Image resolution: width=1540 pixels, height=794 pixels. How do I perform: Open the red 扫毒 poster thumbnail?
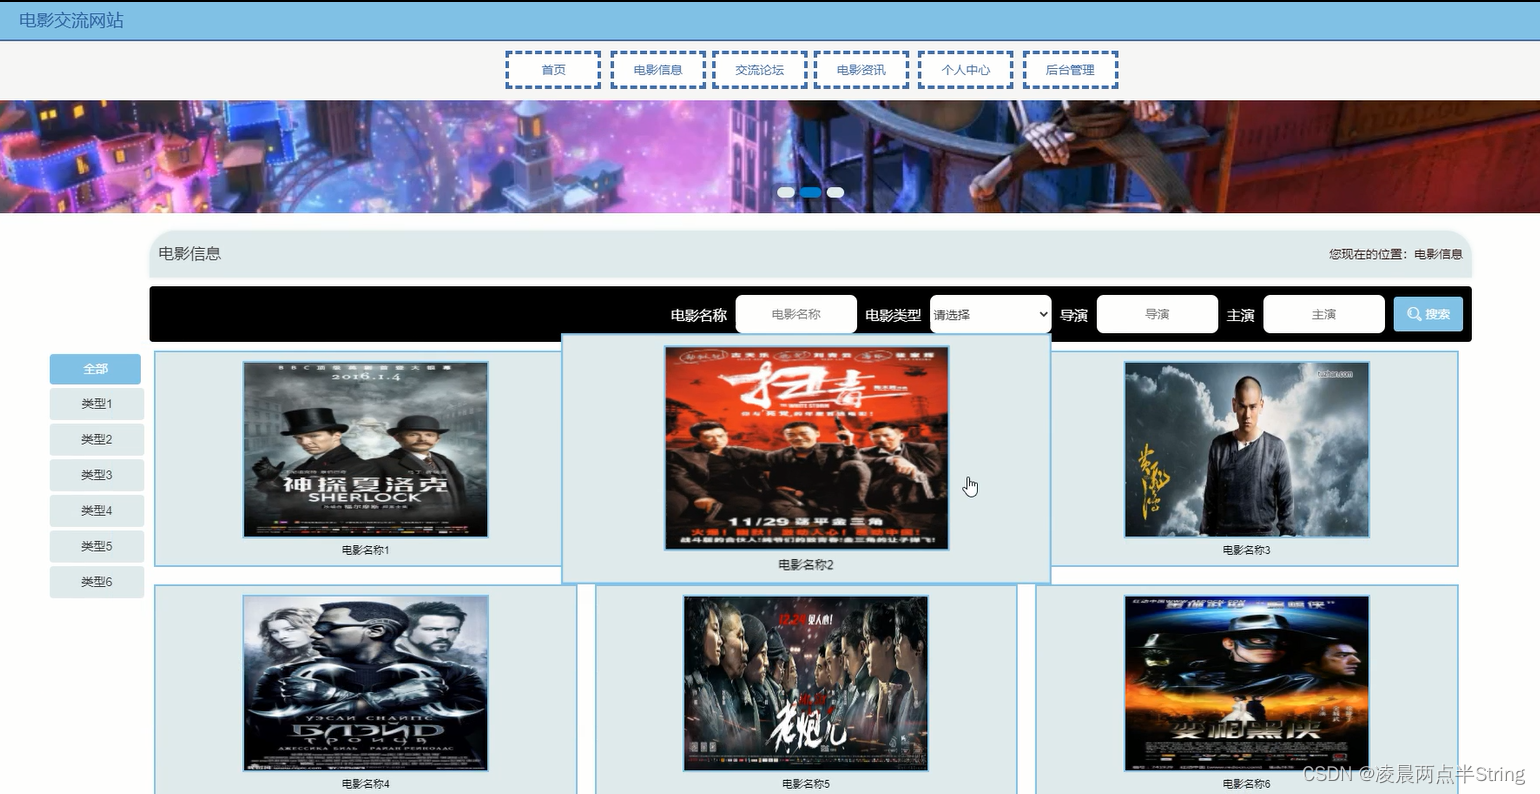click(x=806, y=448)
